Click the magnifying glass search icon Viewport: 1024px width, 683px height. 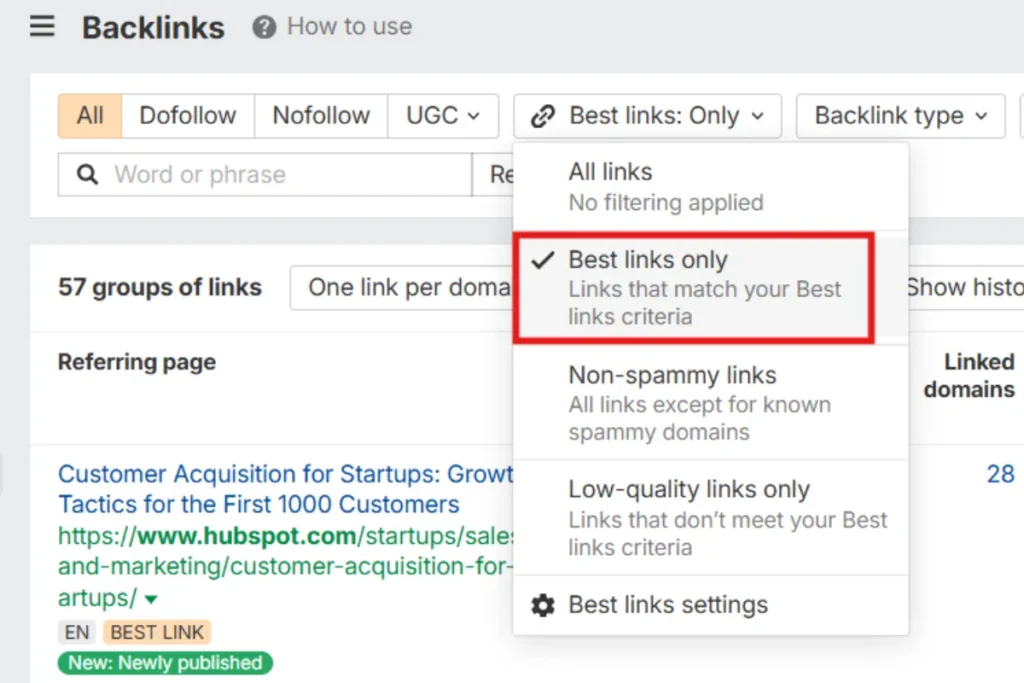(x=87, y=175)
